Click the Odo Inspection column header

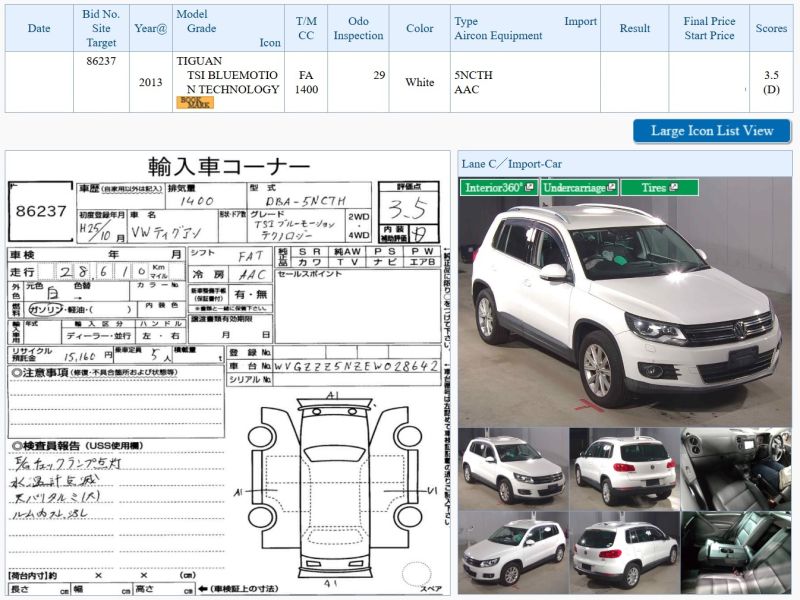[x=358, y=28]
